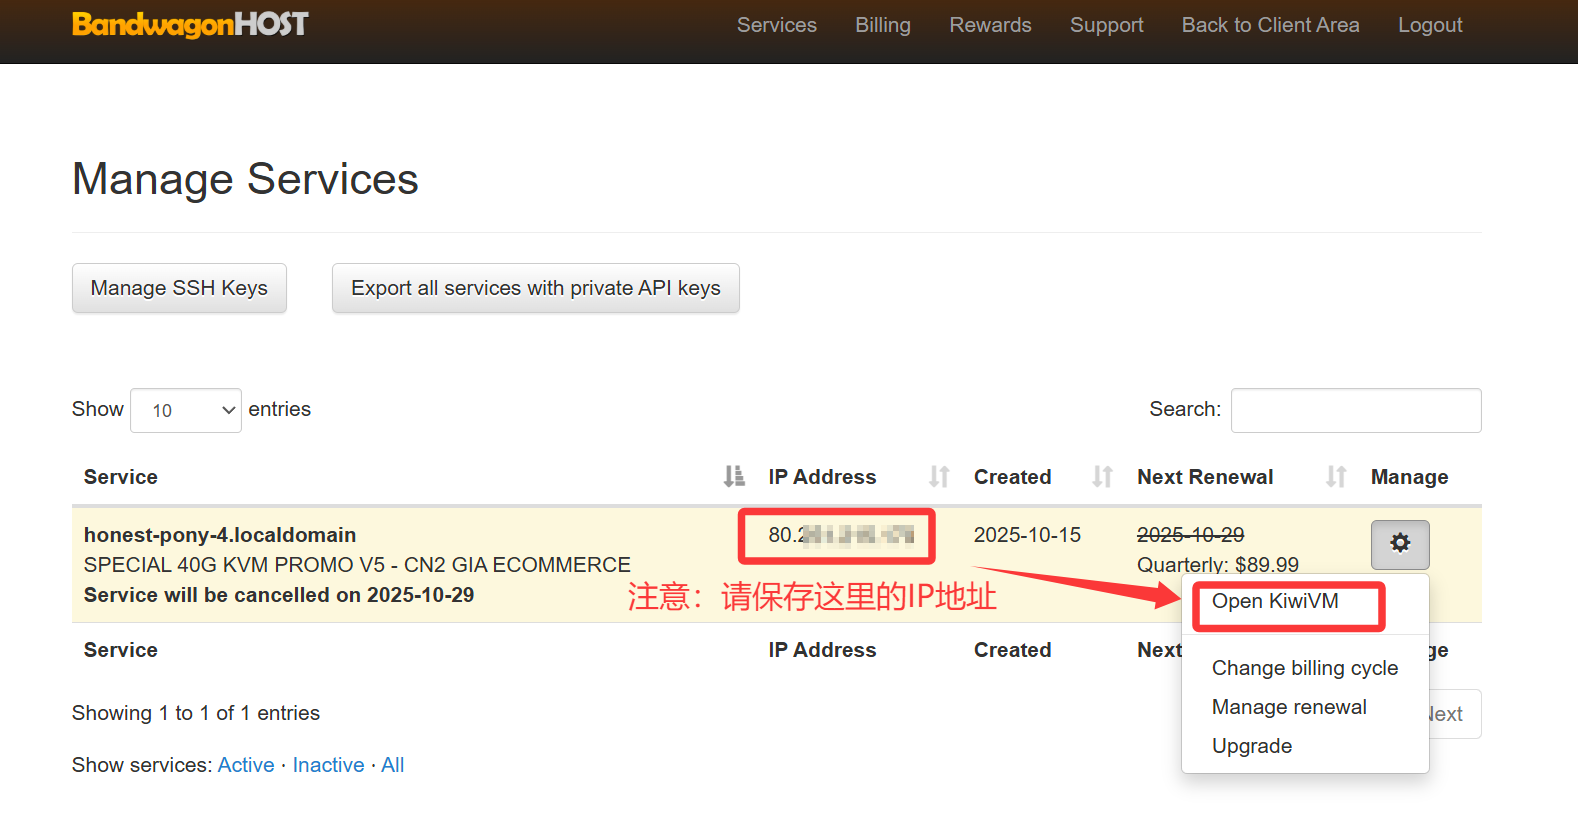
Task: Log out using the Logout link
Action: (1429, 25)
